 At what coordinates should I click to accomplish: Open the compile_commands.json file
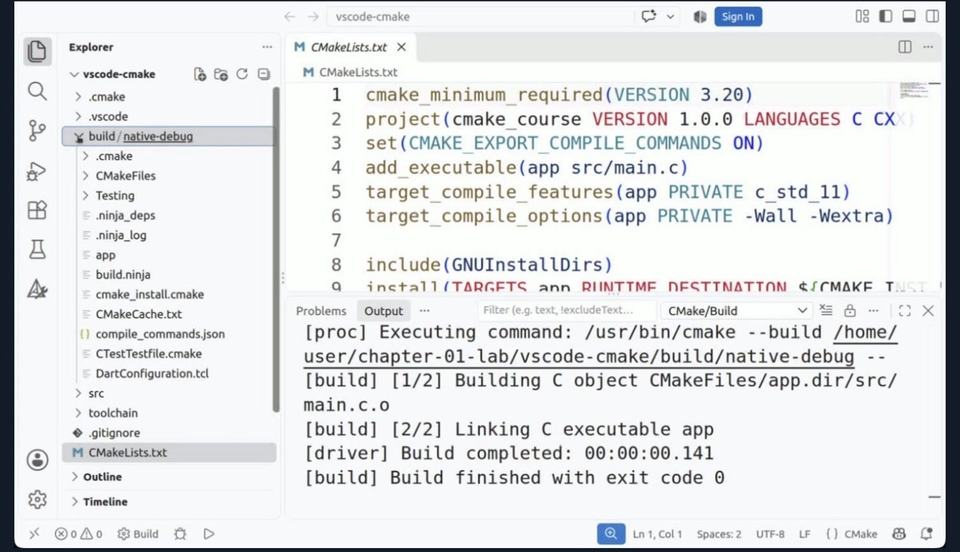point(160,334)
